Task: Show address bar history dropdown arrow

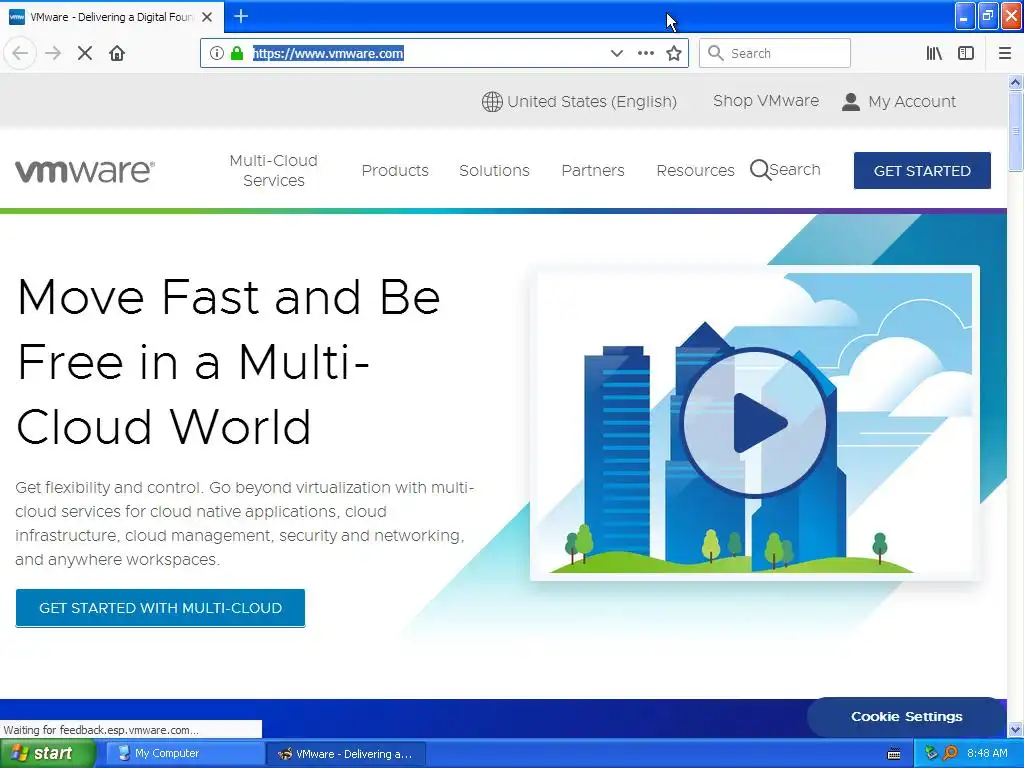Action: coord(616,53)
